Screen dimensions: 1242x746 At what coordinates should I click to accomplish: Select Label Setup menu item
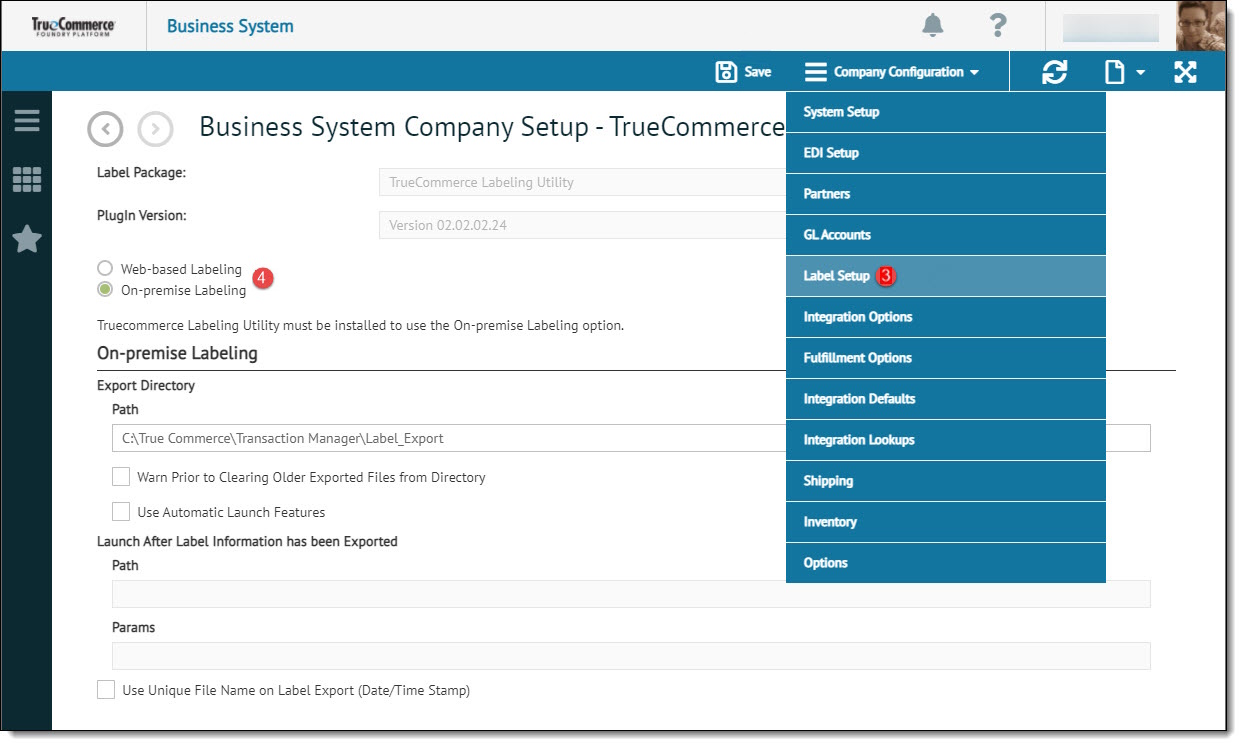point(946,276)
